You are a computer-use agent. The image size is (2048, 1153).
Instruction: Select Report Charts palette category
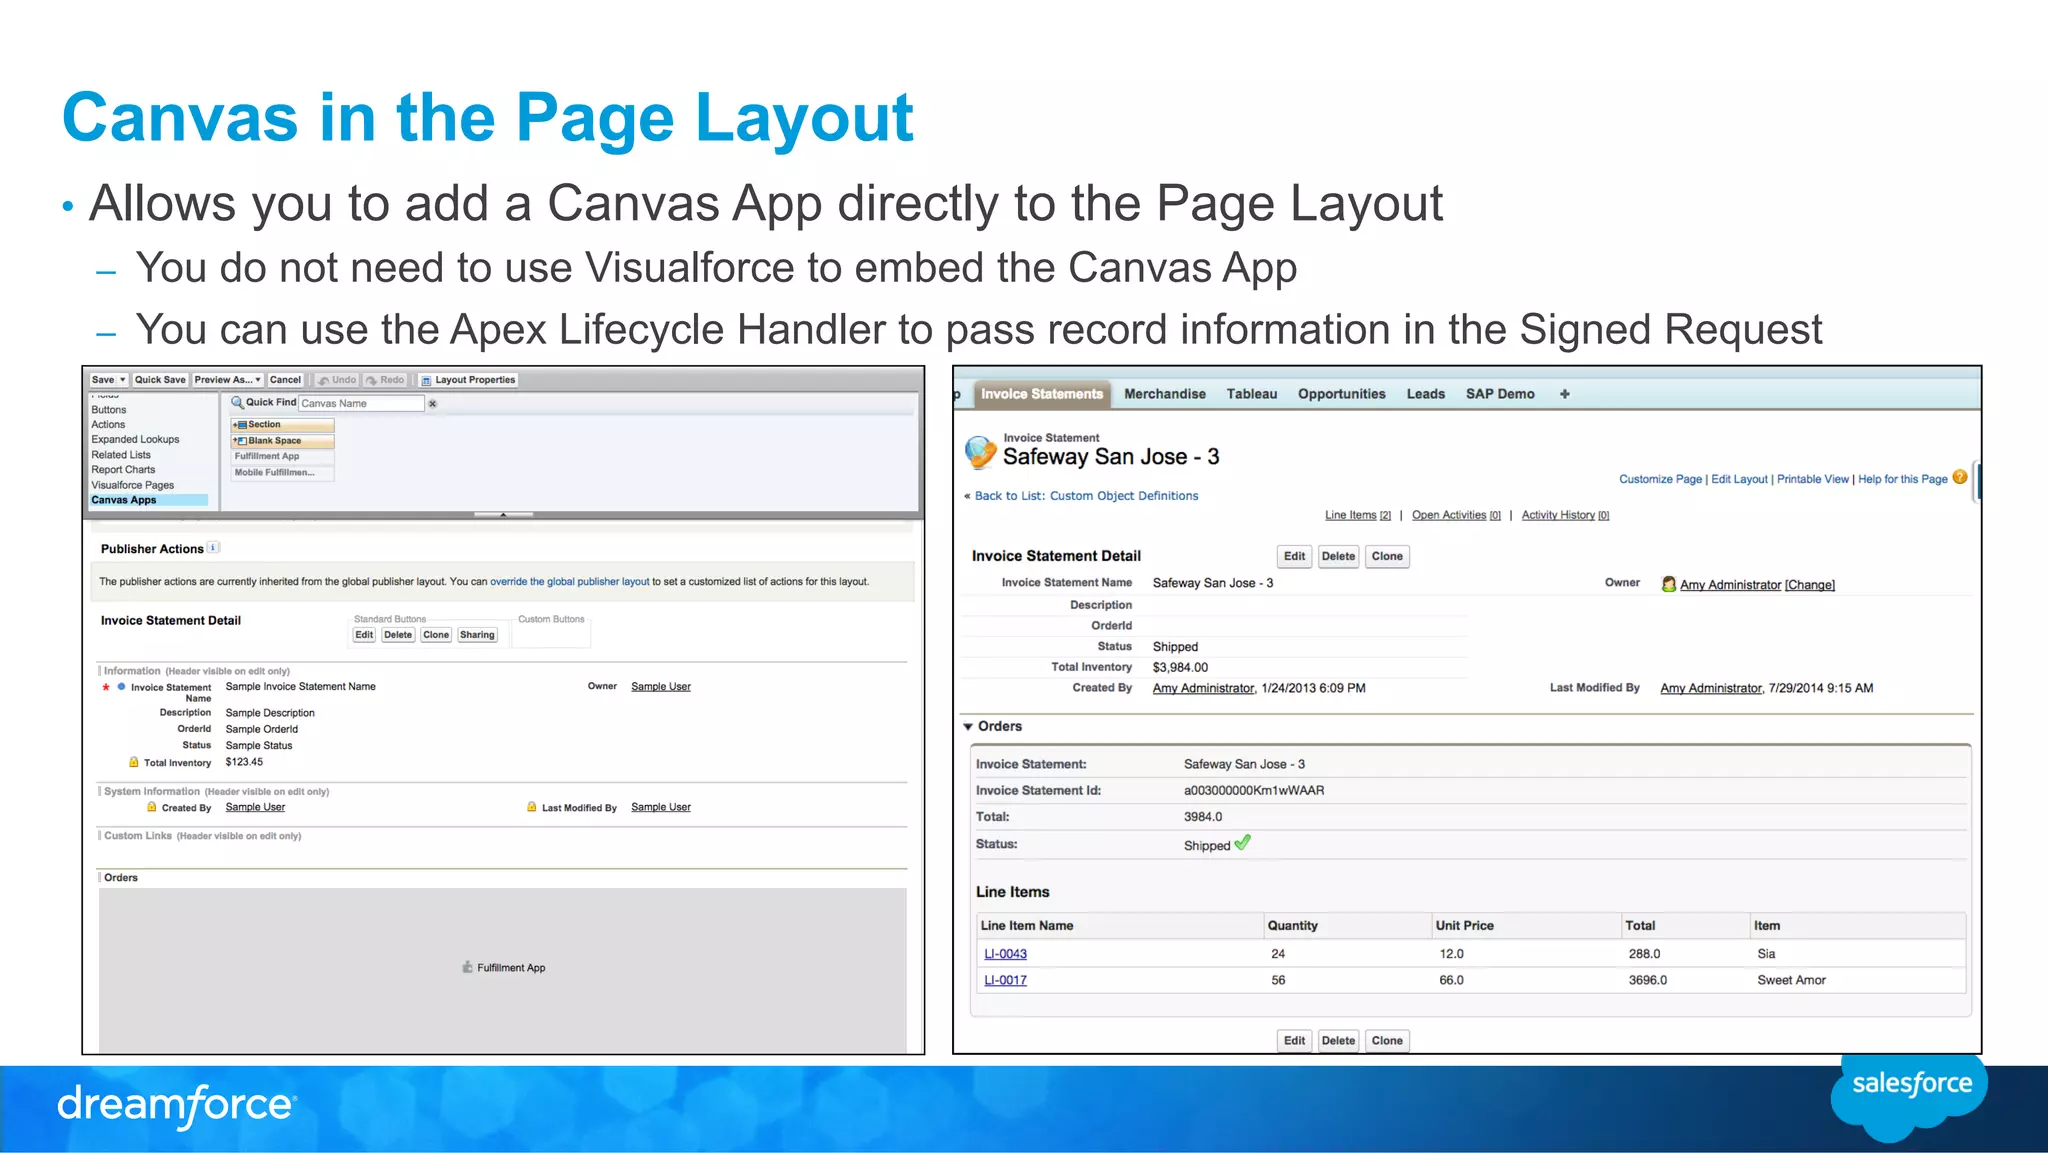click(x=123, y=470)
